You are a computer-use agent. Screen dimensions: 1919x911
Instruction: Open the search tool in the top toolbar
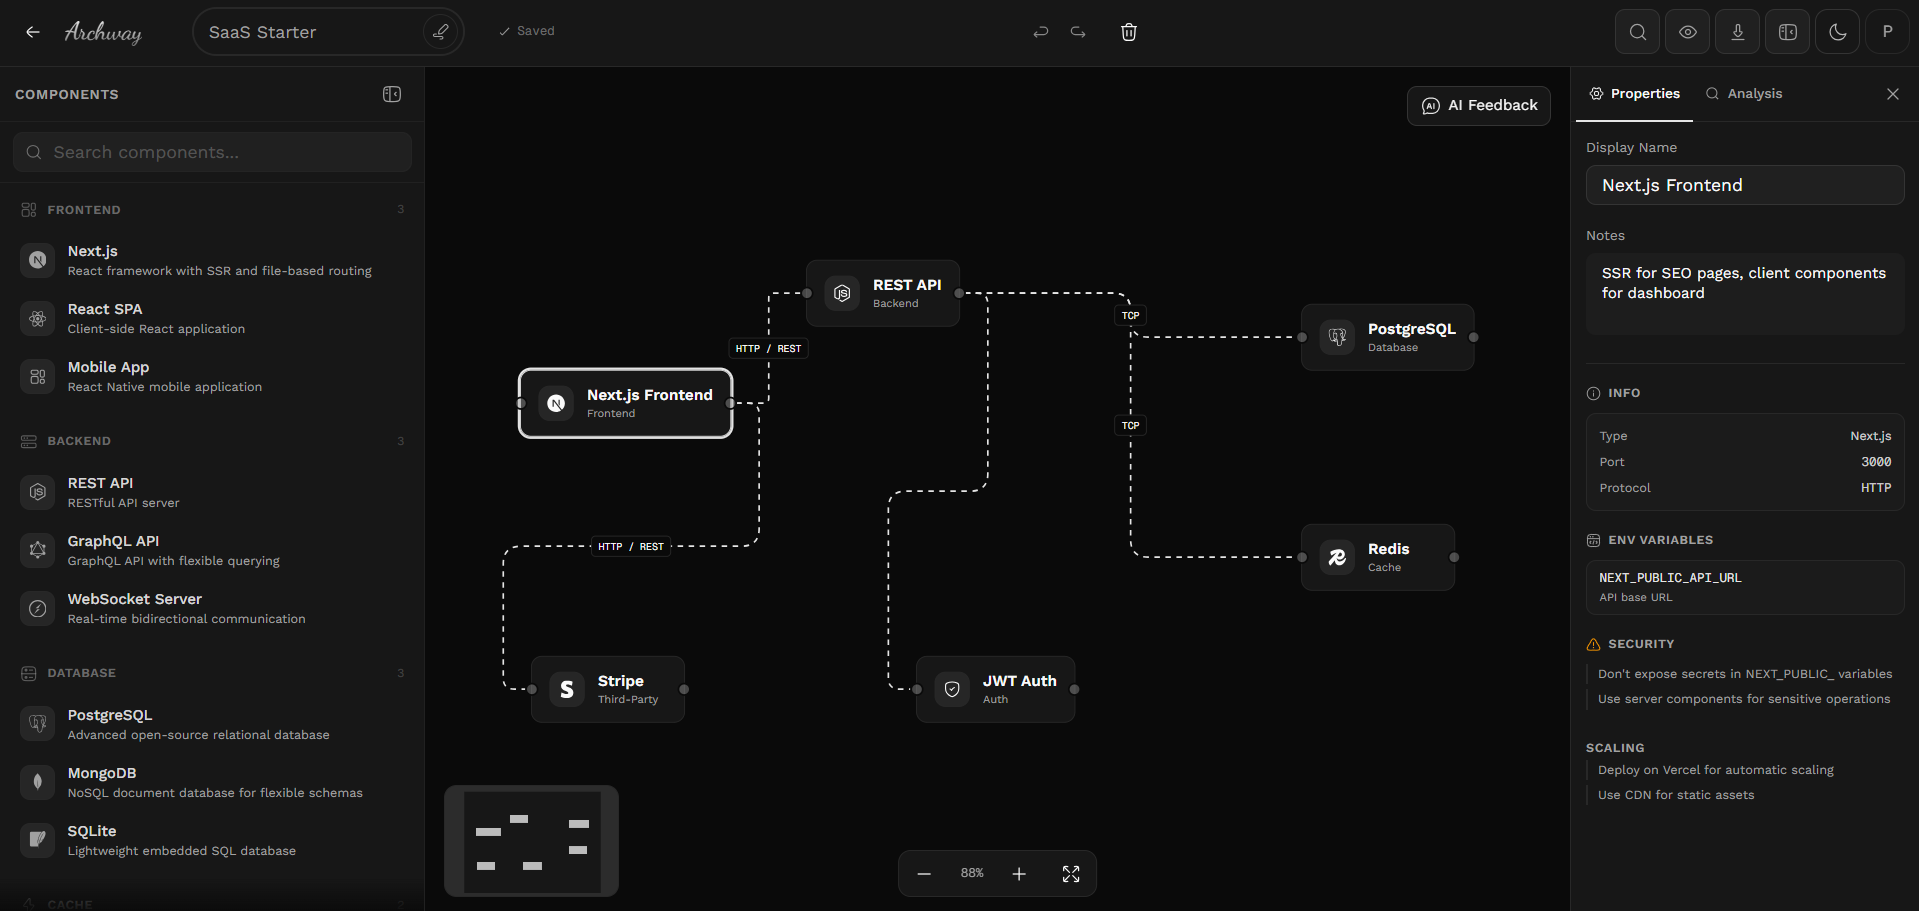pos(1637,31)
